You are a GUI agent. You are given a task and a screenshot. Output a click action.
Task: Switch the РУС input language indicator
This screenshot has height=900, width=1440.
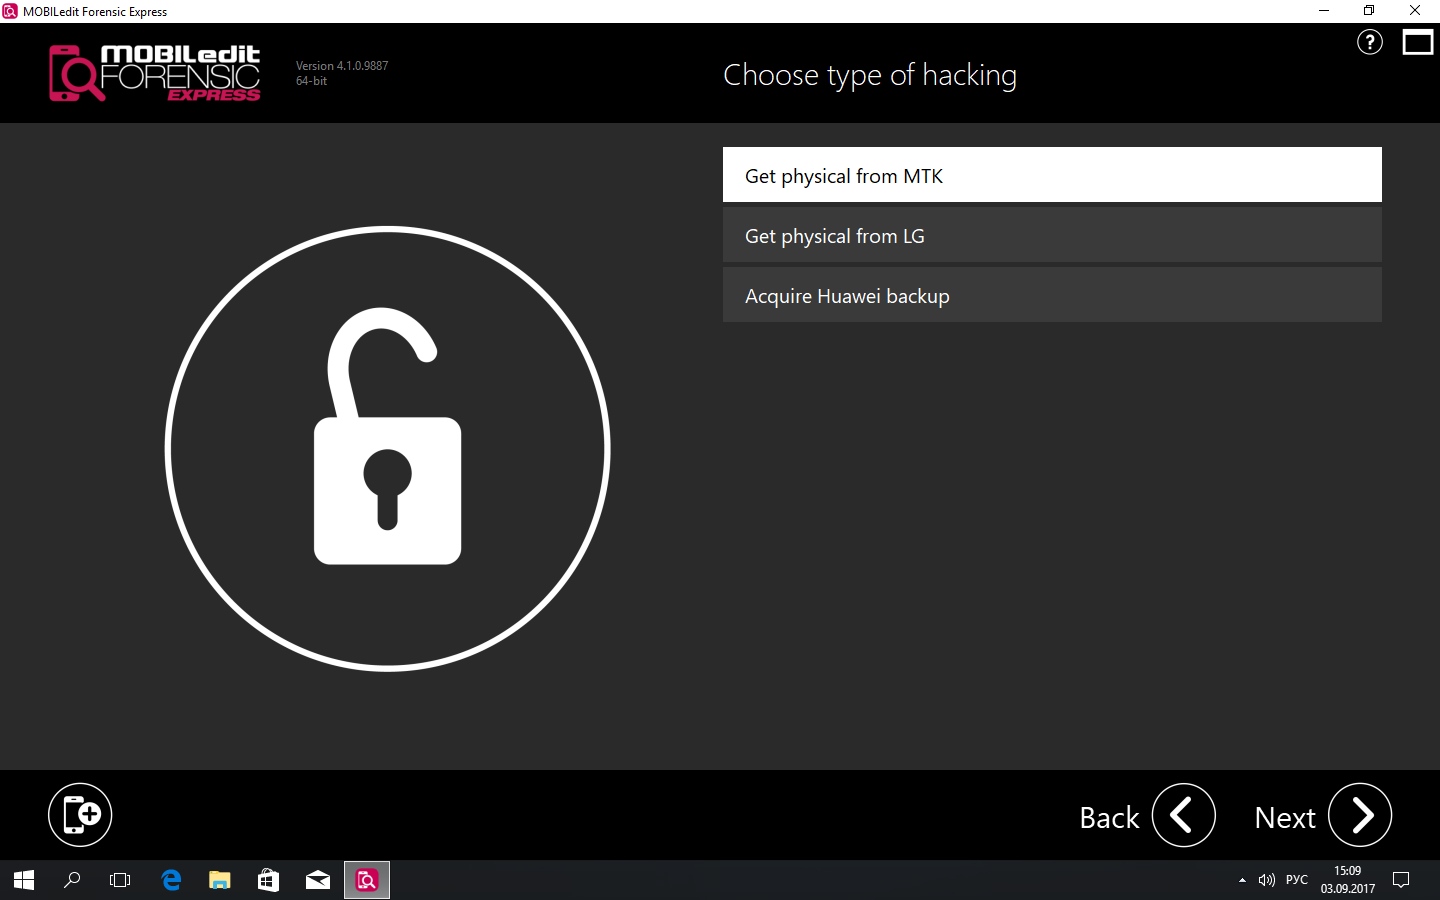pyautogui.click(x=1297, y=880)
